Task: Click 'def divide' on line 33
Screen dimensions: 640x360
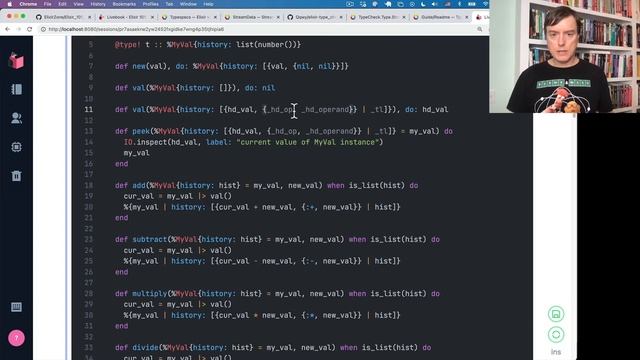Action: click(137, 347)
